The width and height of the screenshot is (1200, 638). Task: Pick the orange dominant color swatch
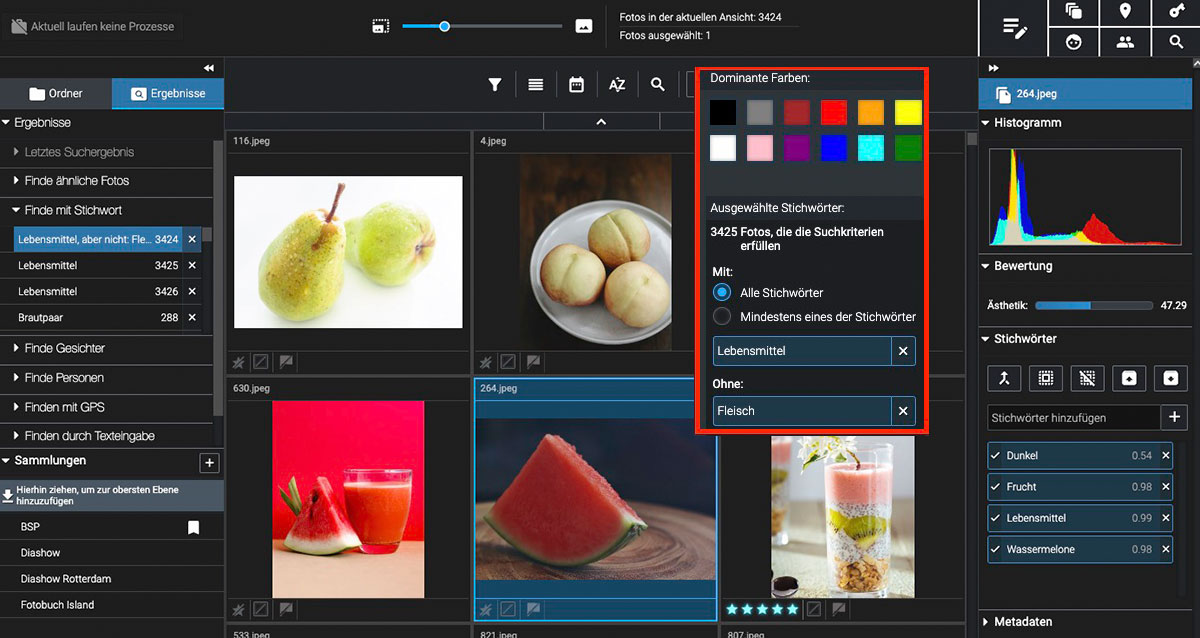pos(871,112)
